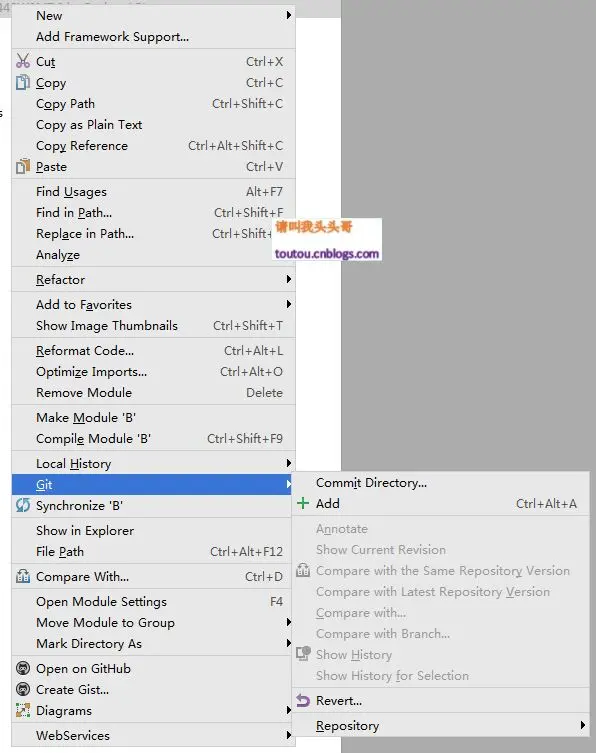Click the Synchronize refresh arrows icon
The image size is (596, 753).
[23, 505]
